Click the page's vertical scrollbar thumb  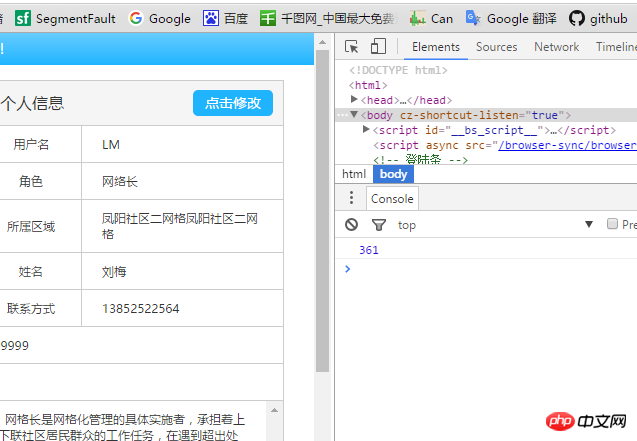[322, 211]
